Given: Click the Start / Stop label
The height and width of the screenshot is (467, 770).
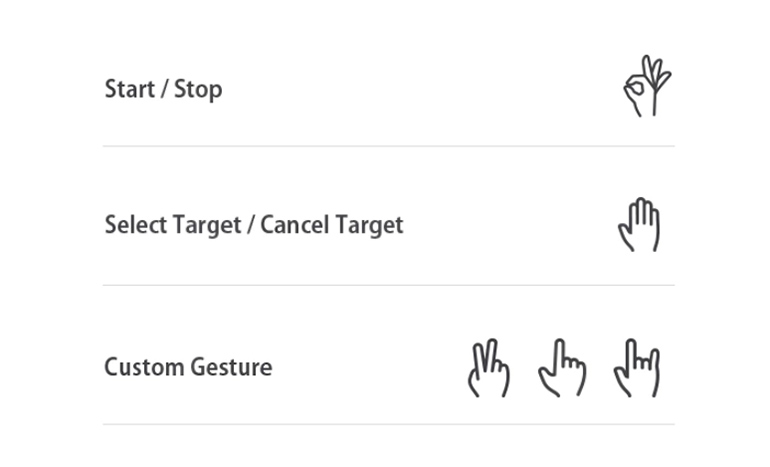Looking at the screenshot, I should pyautogui.click(x=163, y=89).
